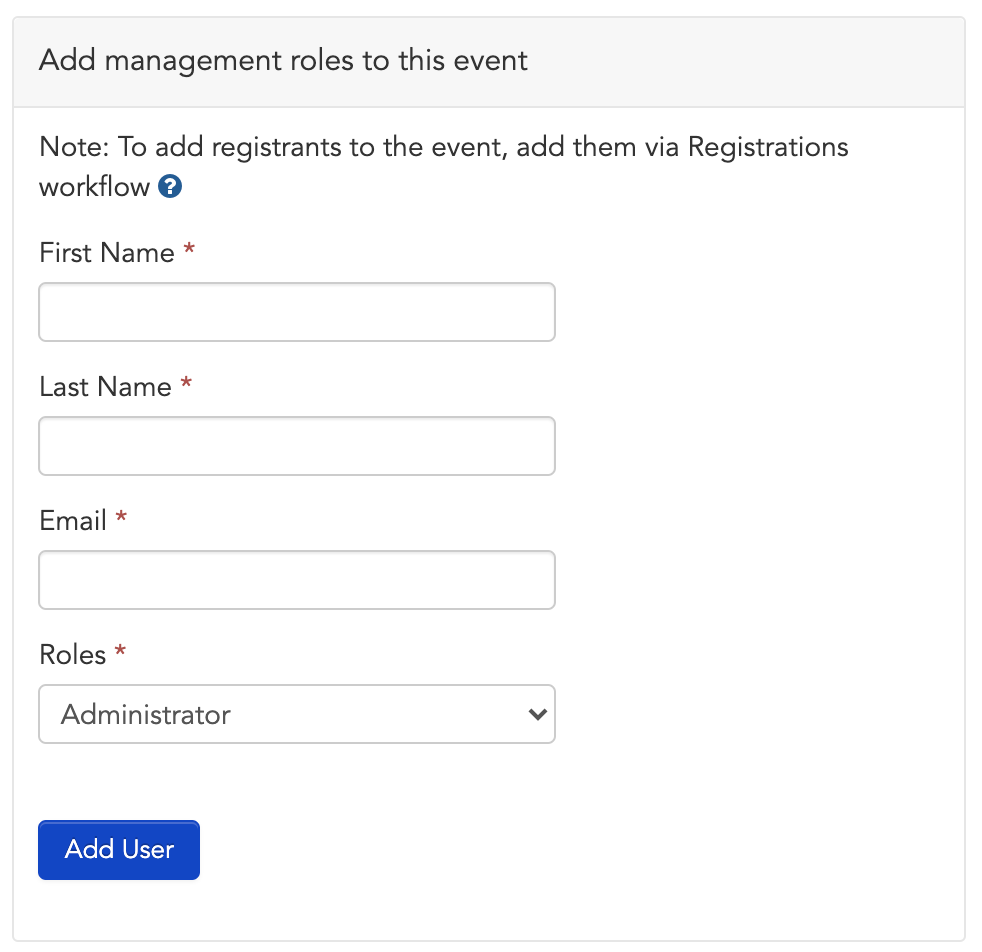Click the panel header Add management roles
This screenshot has height=952, width=982.
pyautogui.click(x=283, y=61)
